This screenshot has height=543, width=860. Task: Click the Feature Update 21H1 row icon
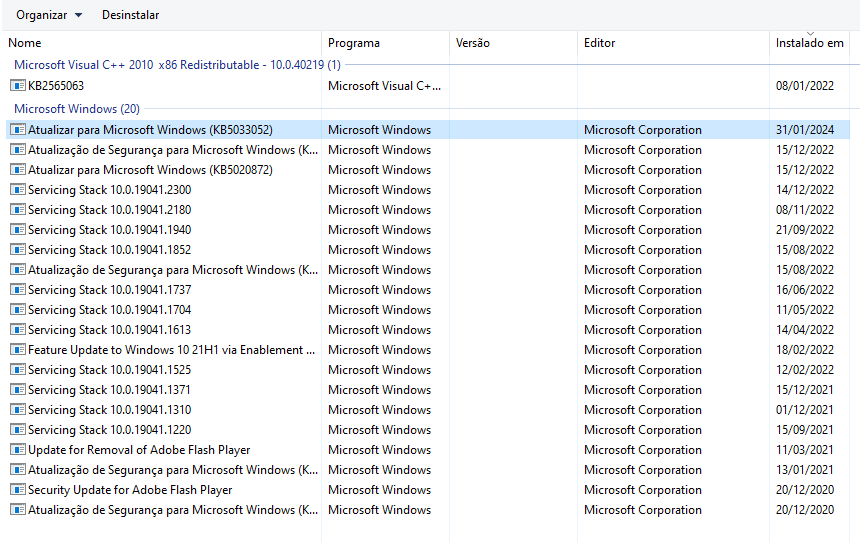click(18, 350)
